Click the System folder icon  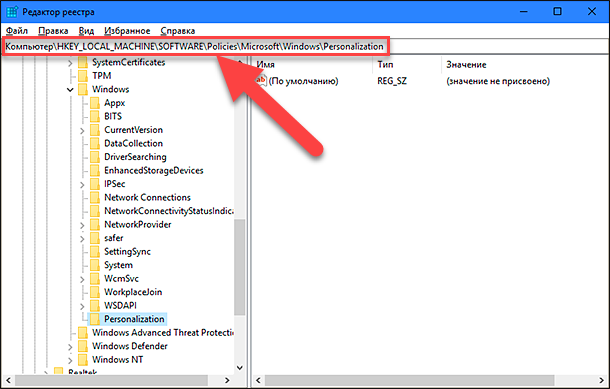point(95,265)
